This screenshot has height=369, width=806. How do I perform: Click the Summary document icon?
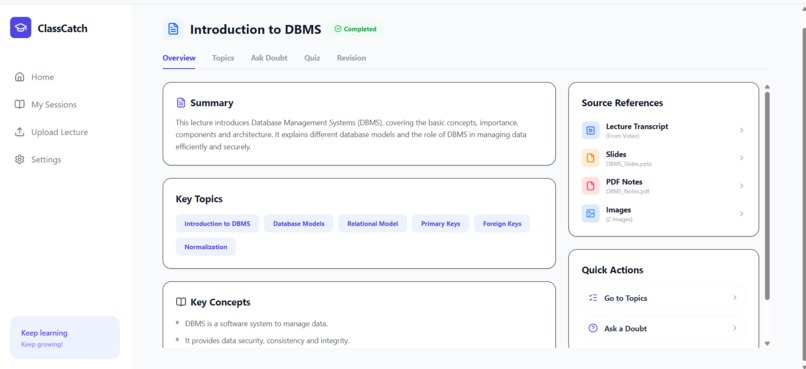click(x=180, y=103)
